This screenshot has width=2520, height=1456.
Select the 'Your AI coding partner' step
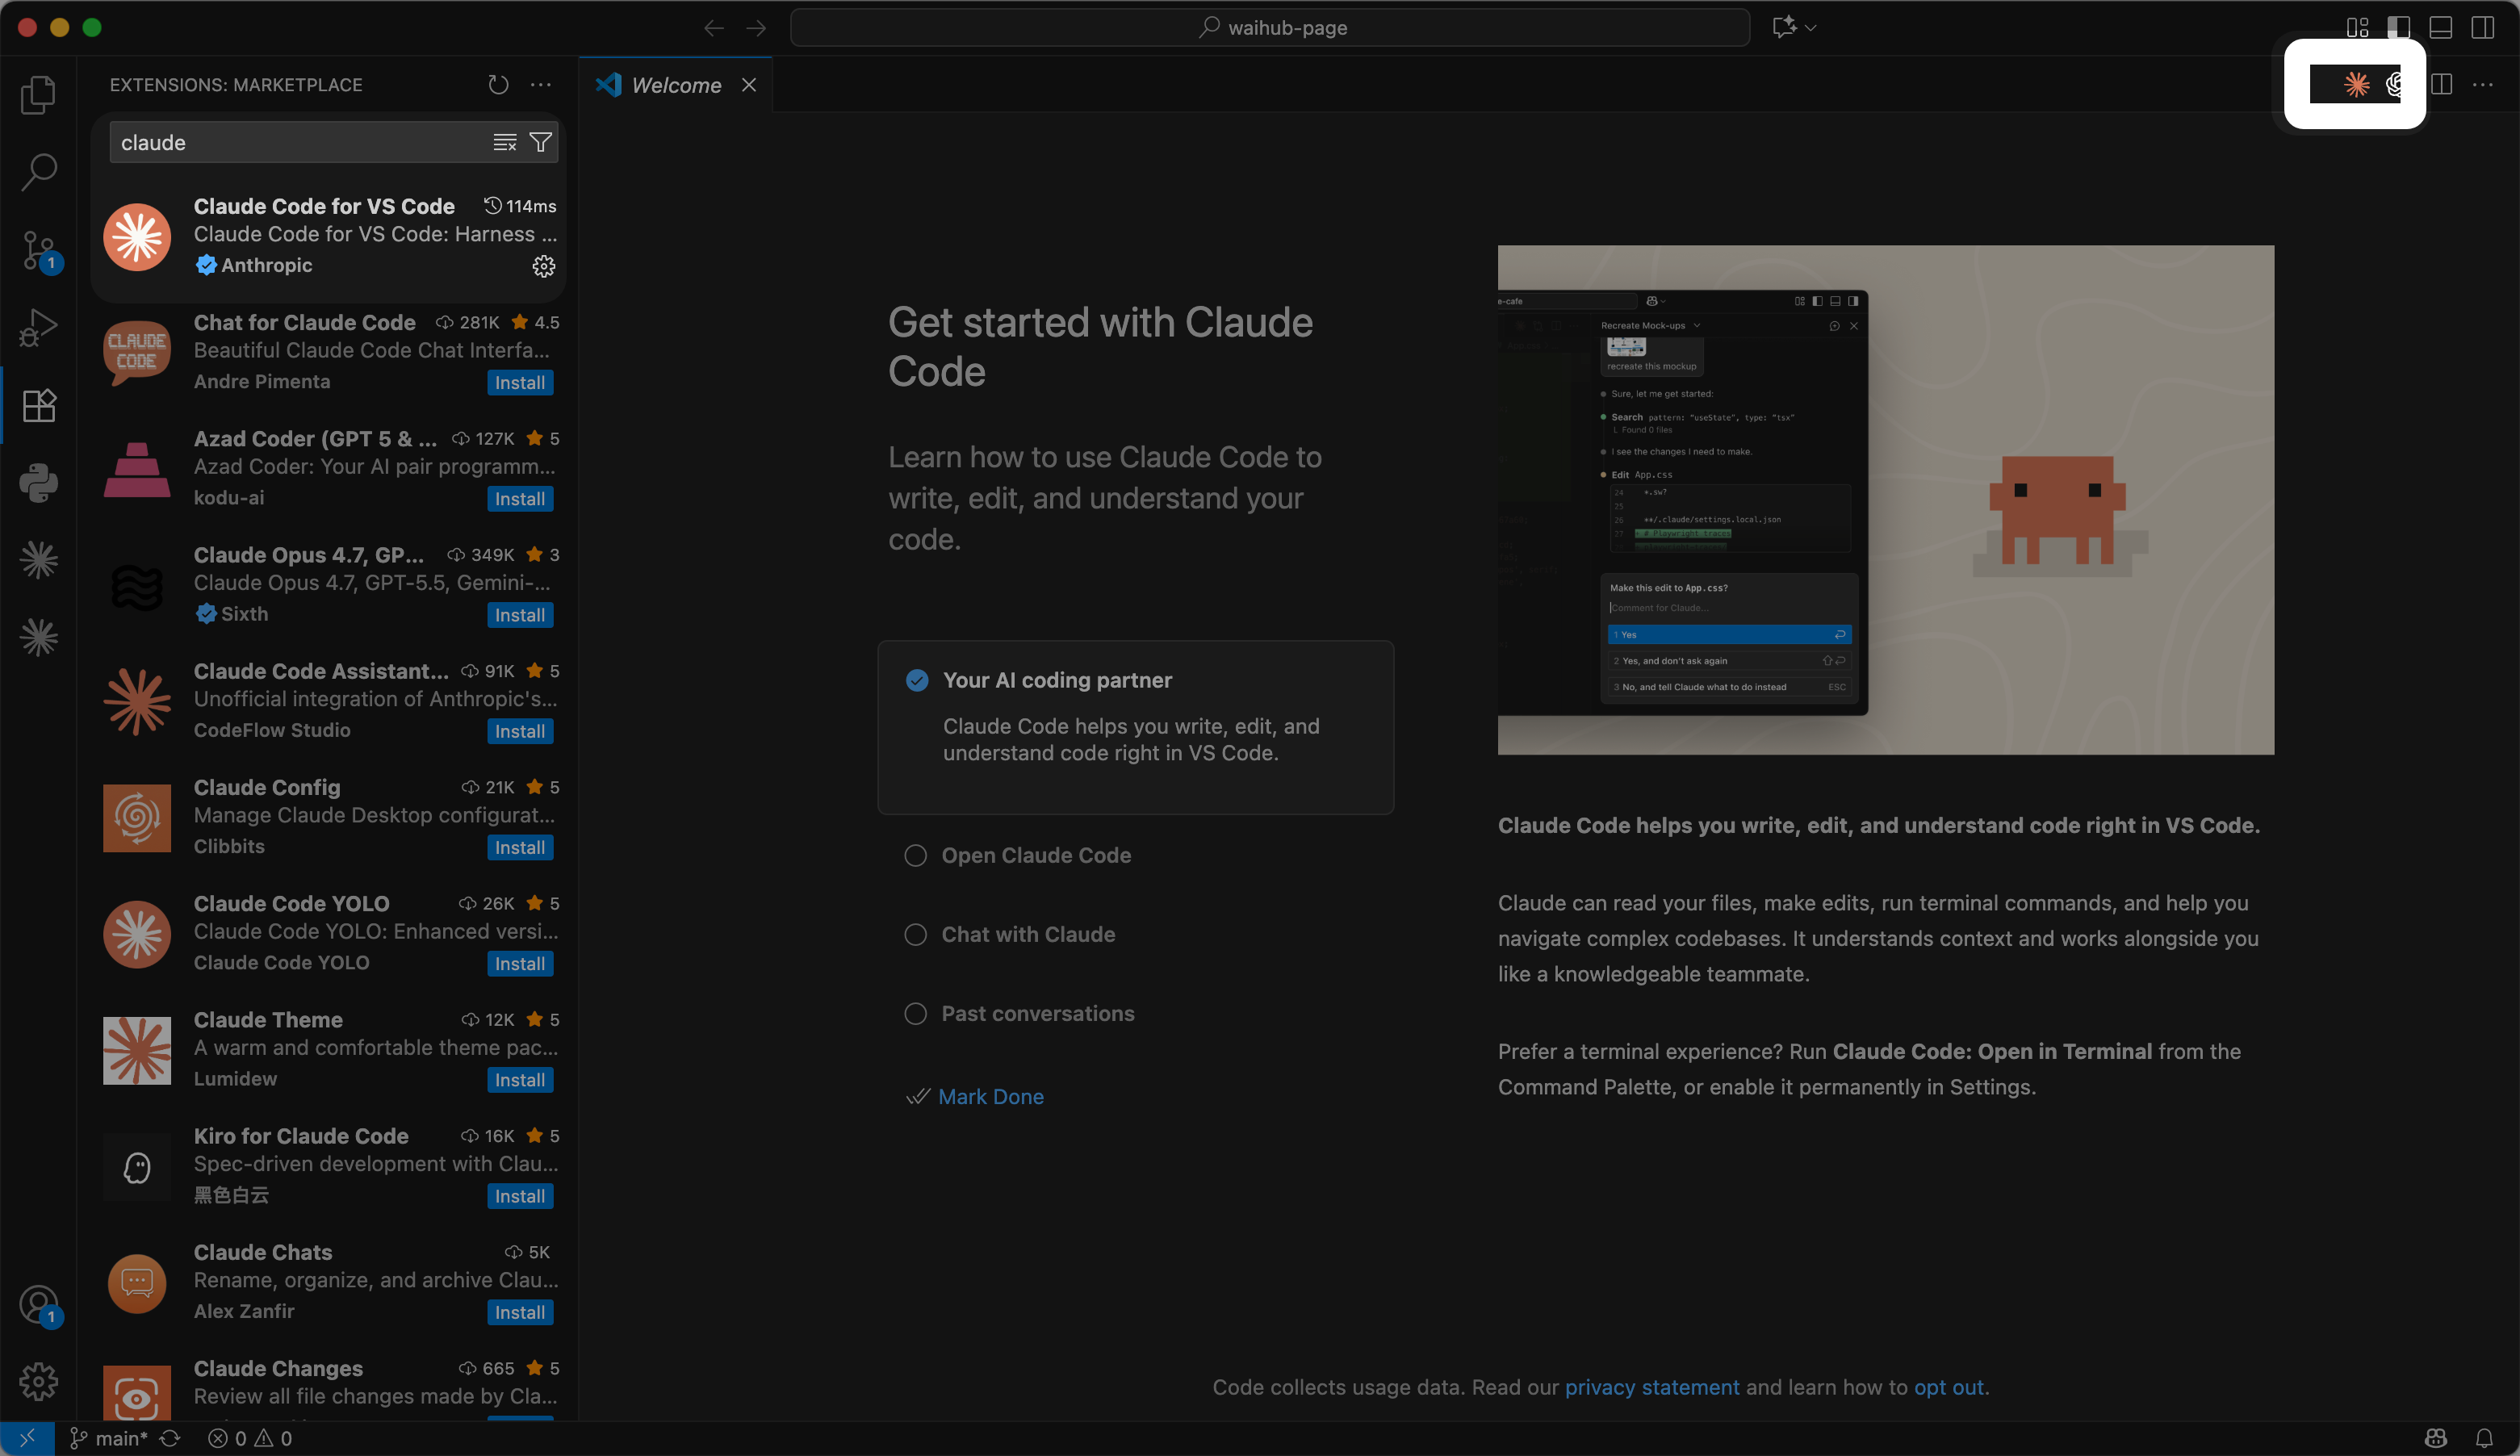(1136, 727)
